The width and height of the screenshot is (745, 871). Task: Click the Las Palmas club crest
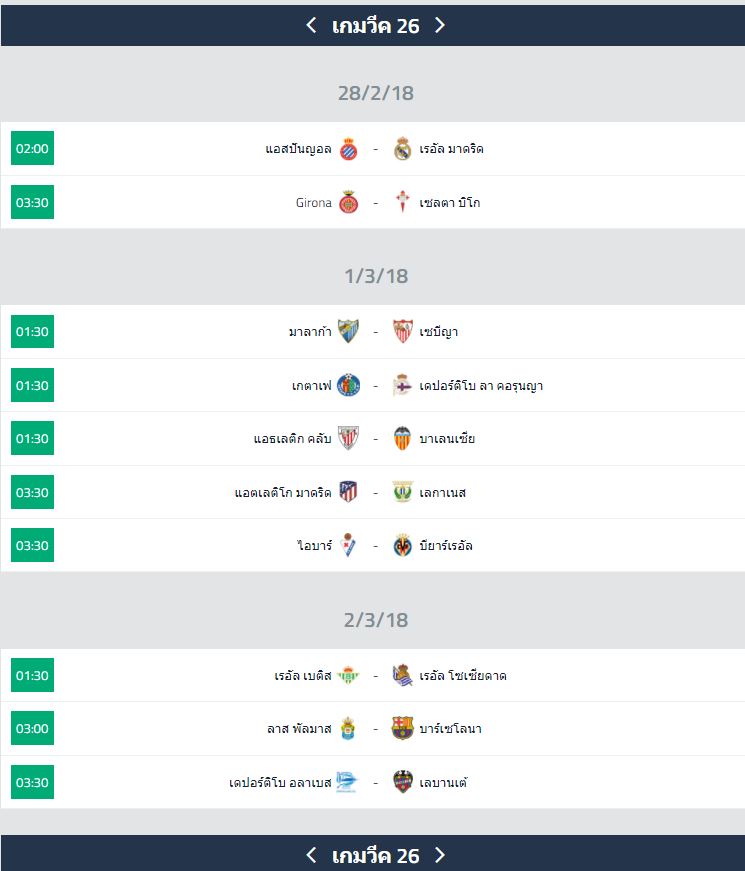pyautogui.click(x=348, y=729)
